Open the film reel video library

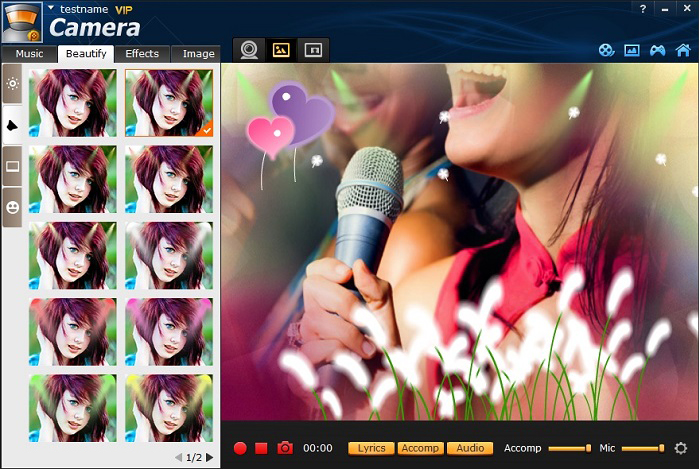pyautogui.click(x=606, y=50)
